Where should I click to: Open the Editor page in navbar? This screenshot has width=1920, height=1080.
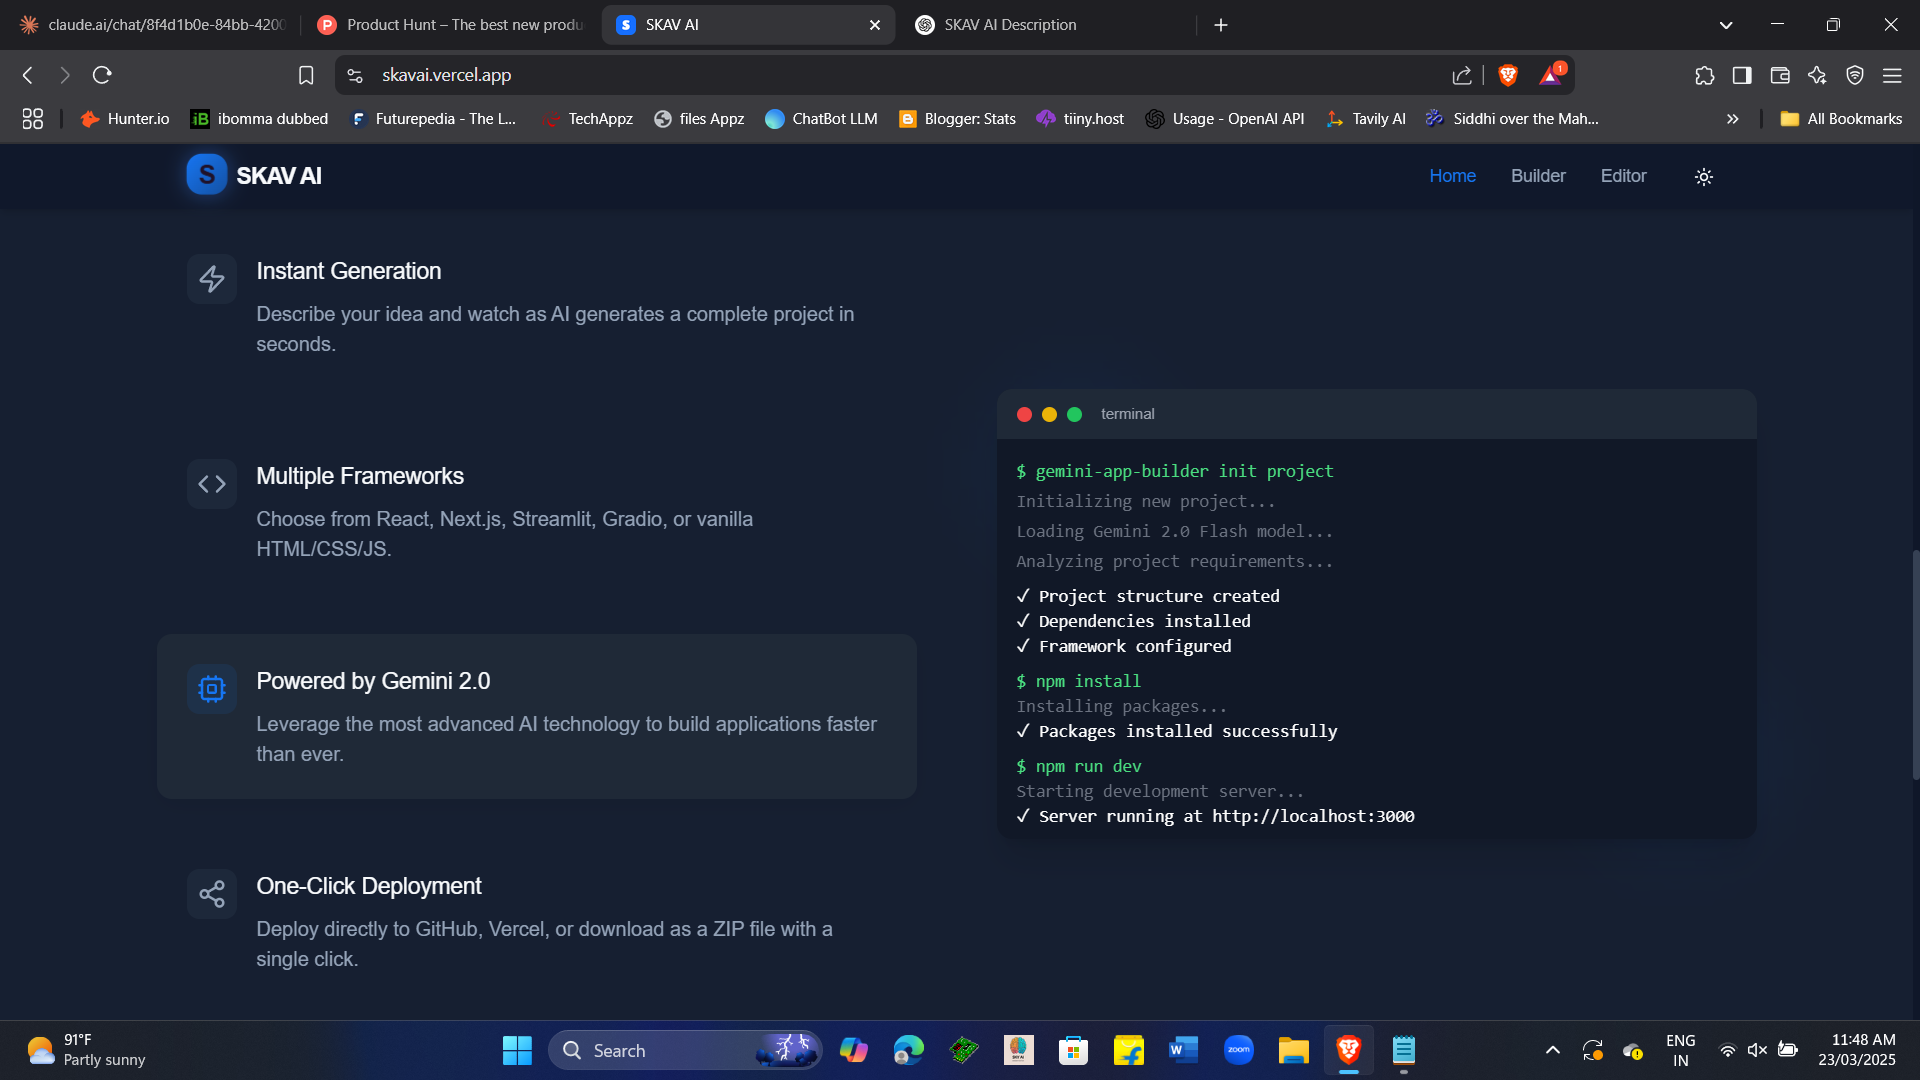coord(1623,176)
